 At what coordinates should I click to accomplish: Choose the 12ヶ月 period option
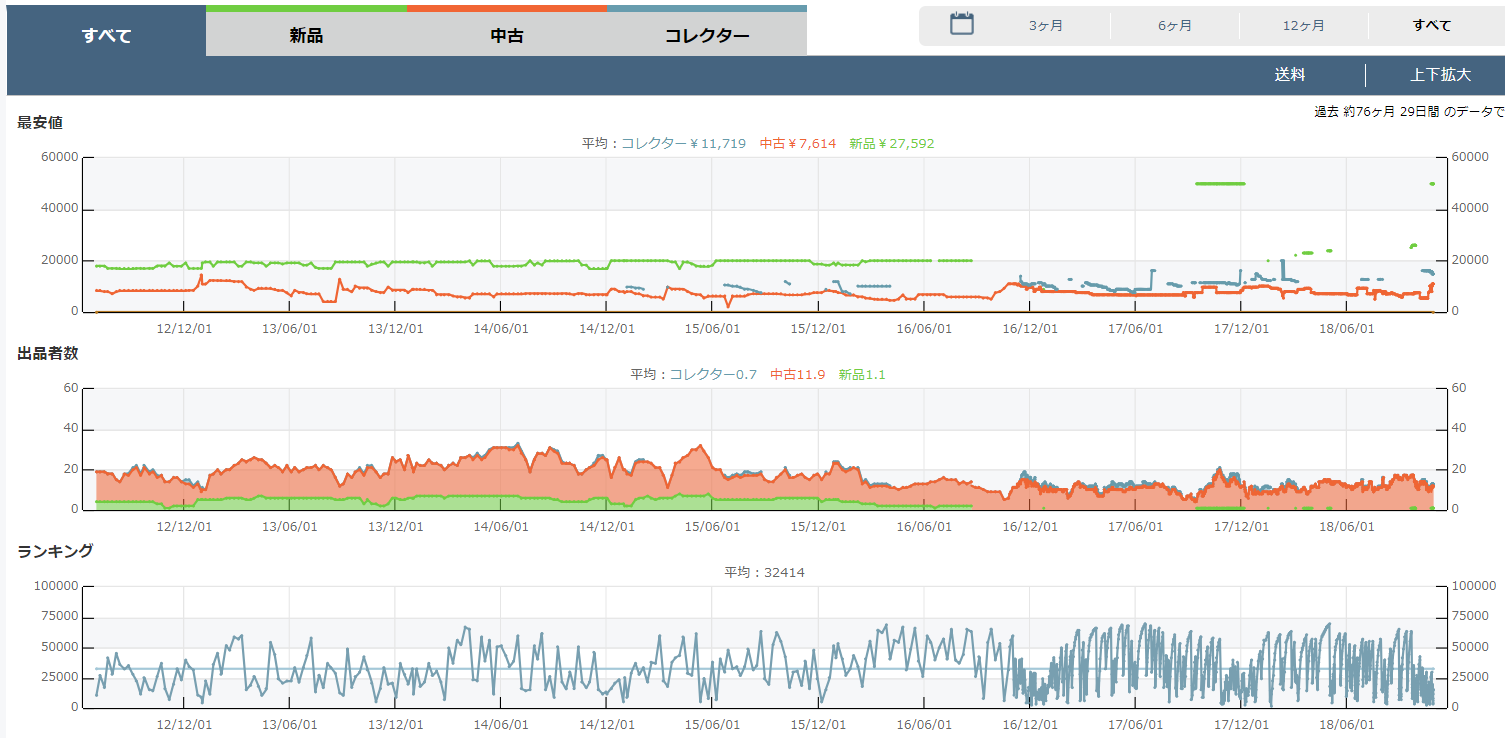pos(1303,26)
